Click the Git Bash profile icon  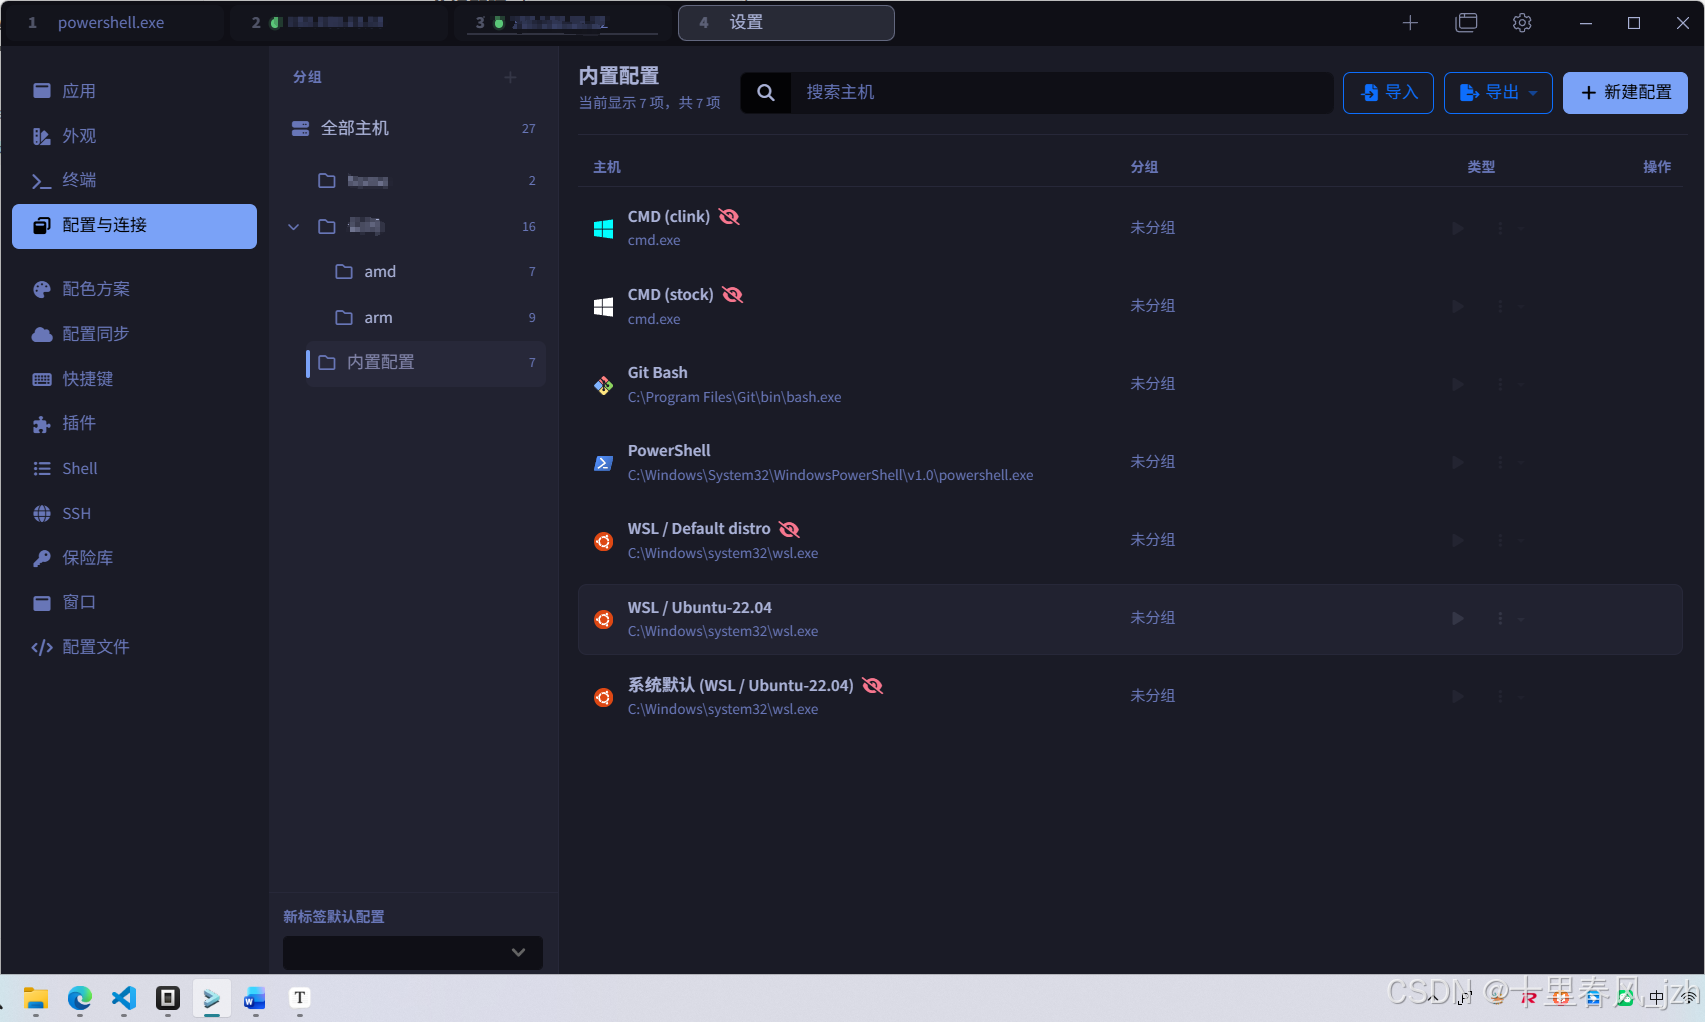click(x=603, y=385)
